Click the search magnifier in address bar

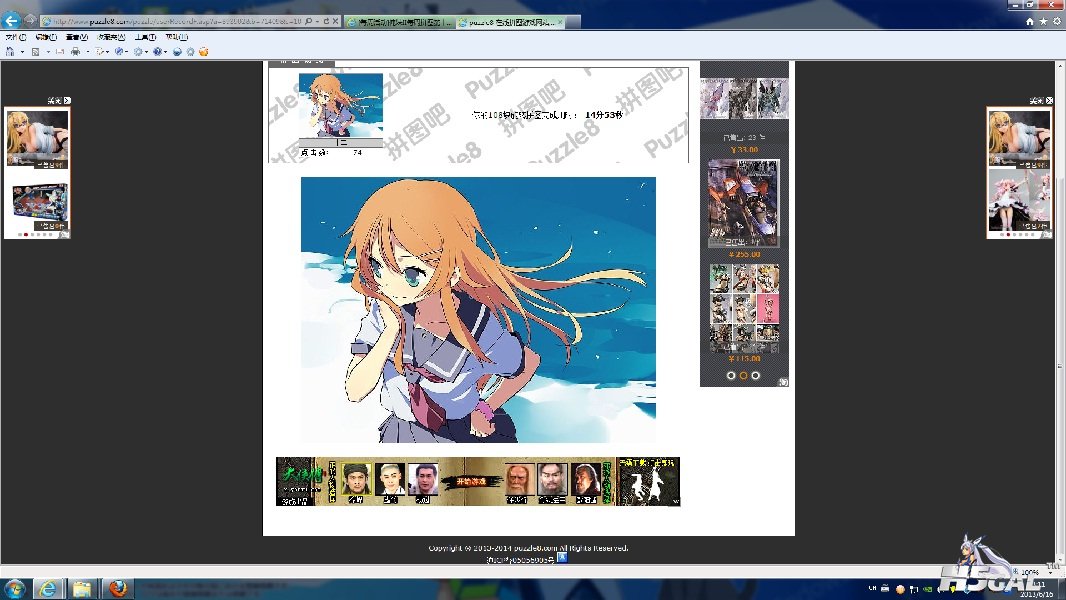pyautogui.click(x=309, y=22)
